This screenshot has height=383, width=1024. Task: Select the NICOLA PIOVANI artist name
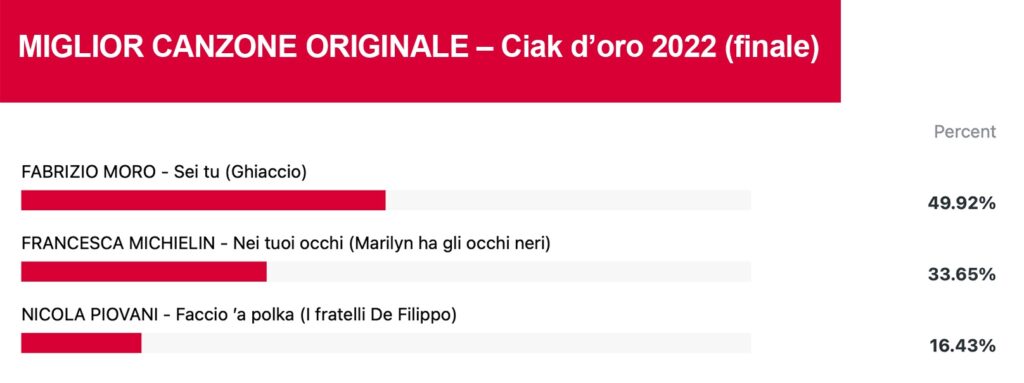(90, 315)
